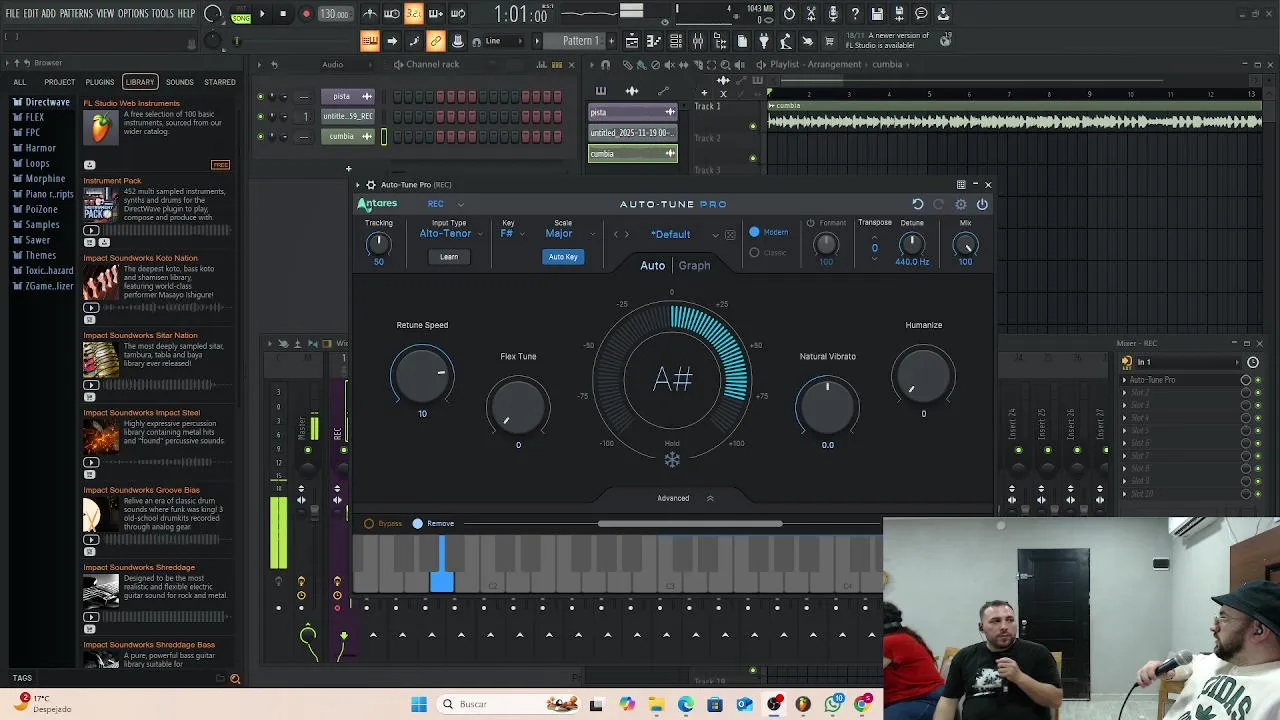Toggle SONG/PAT mode switch
This screenshot has height=720, width=1280.
pyautogui.click(x=241, y=14)
